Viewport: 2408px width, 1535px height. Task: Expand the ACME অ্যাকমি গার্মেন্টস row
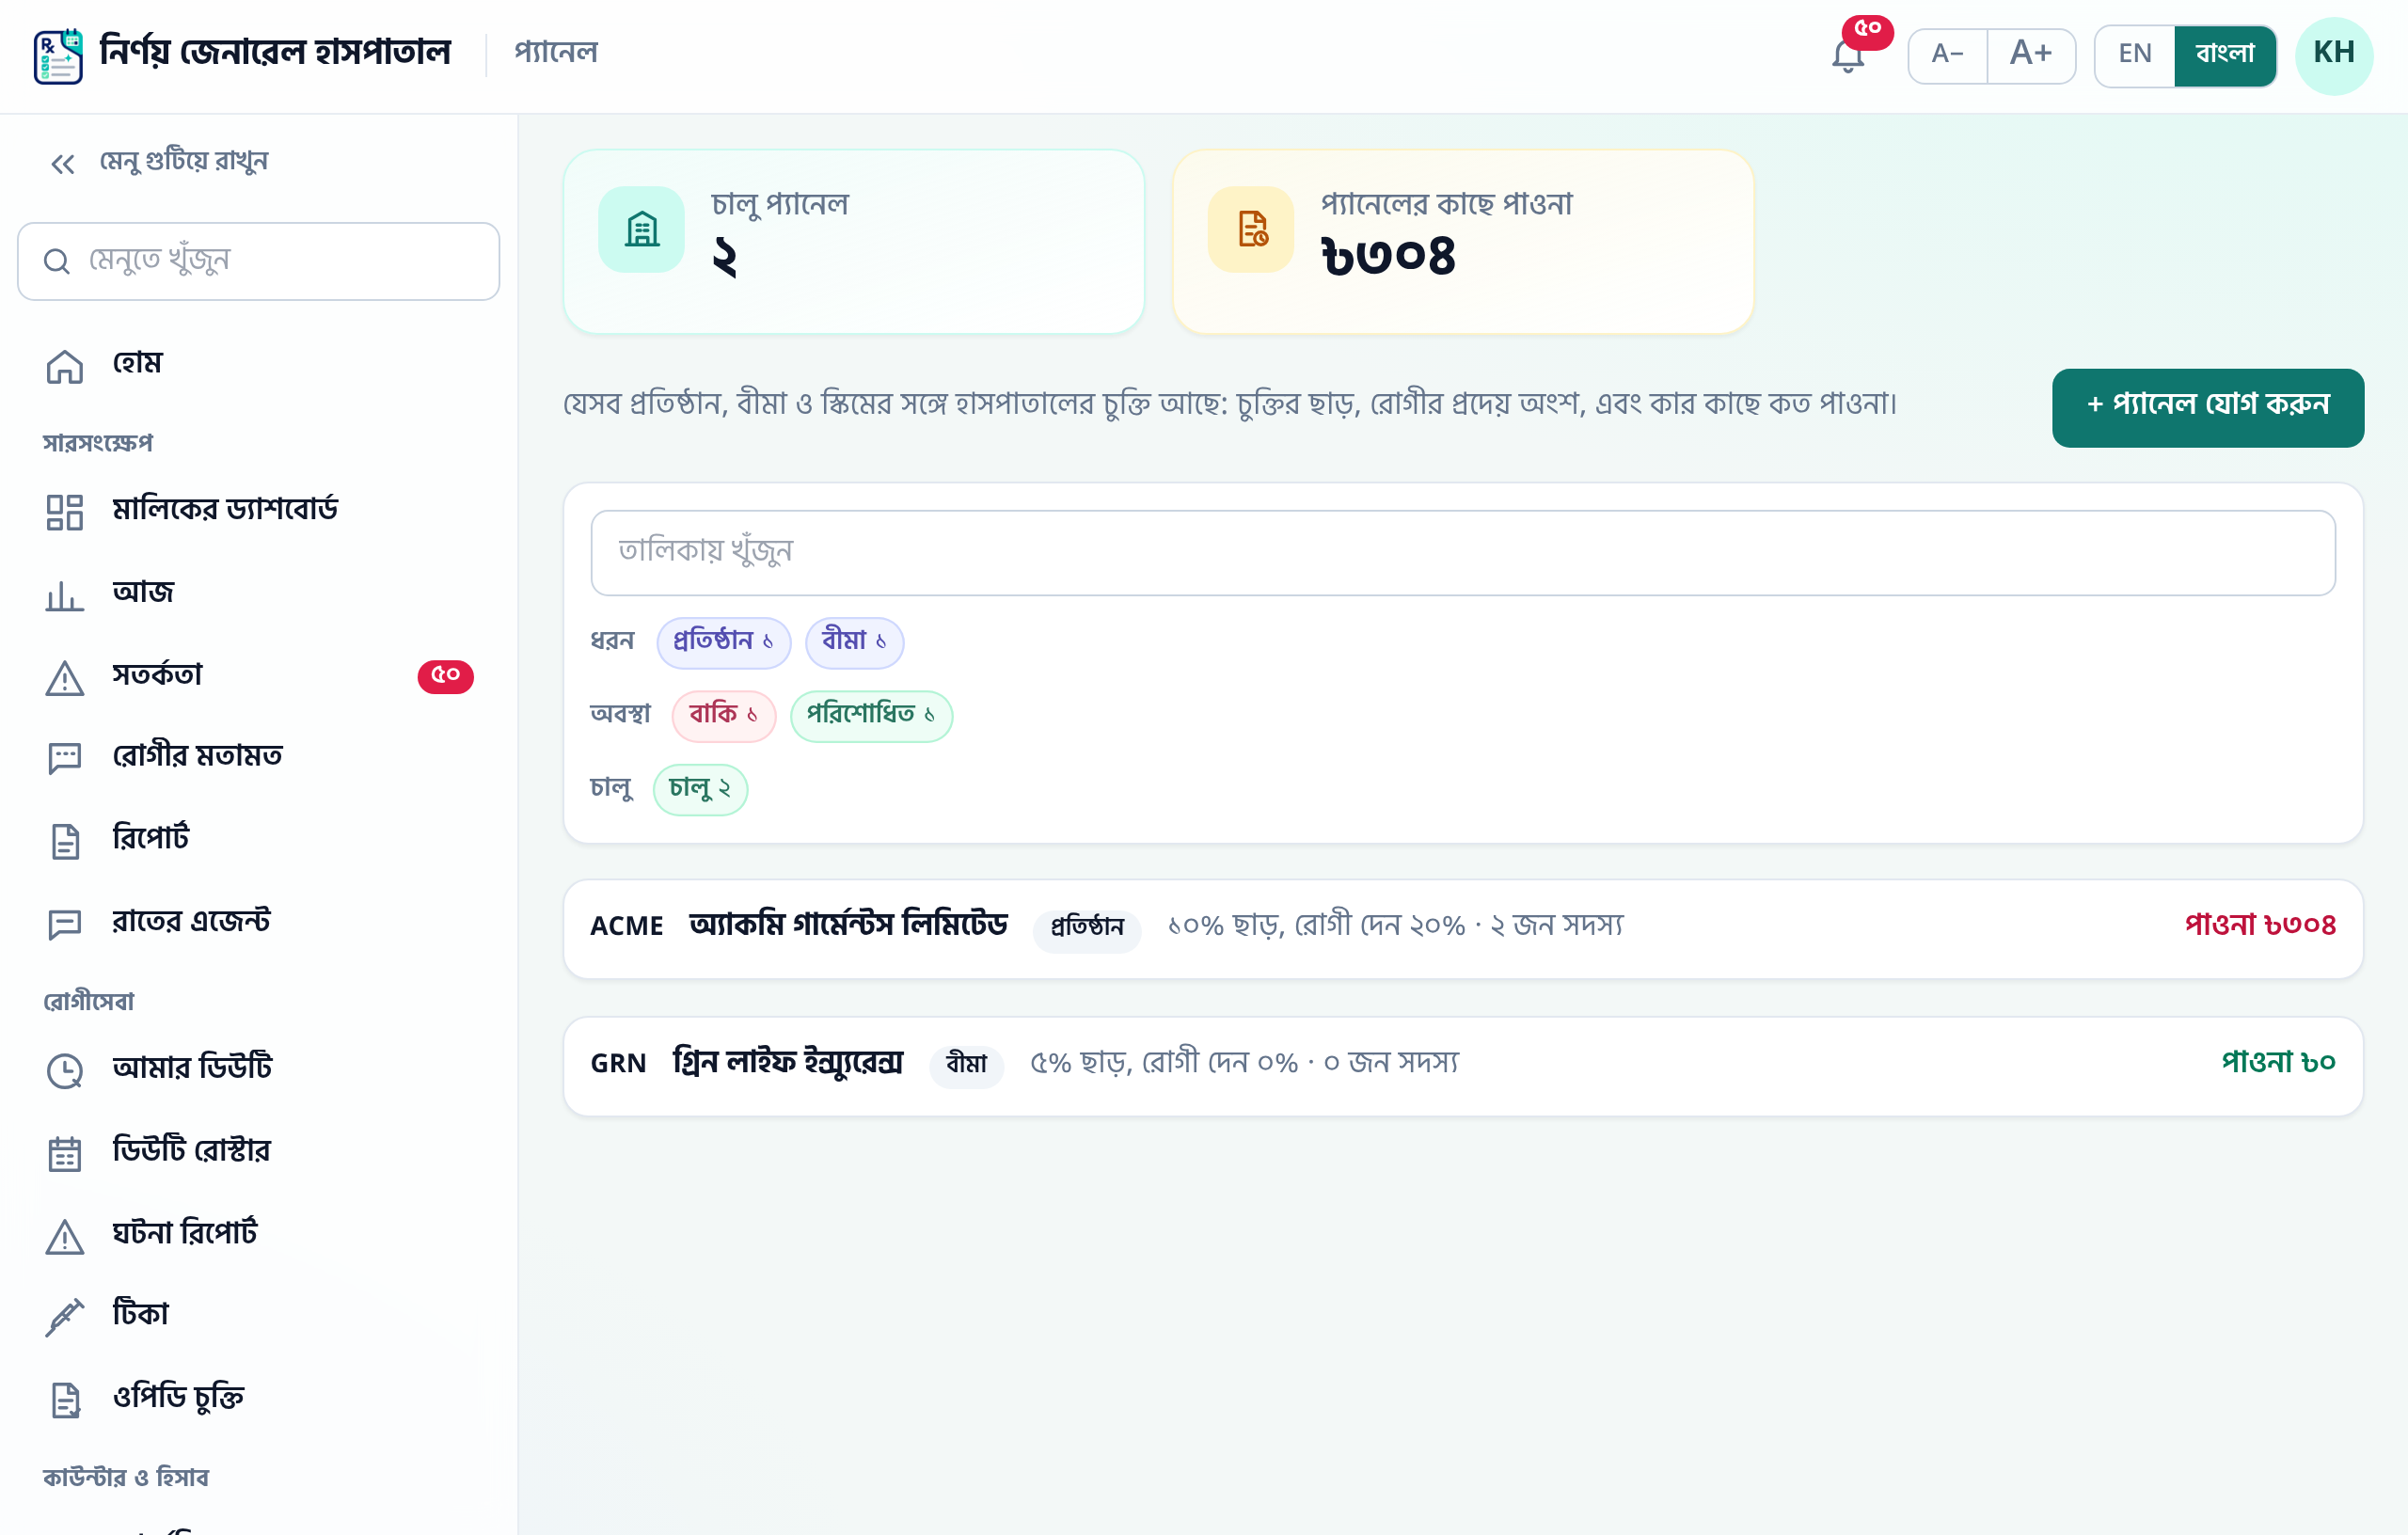(1463, 929)
